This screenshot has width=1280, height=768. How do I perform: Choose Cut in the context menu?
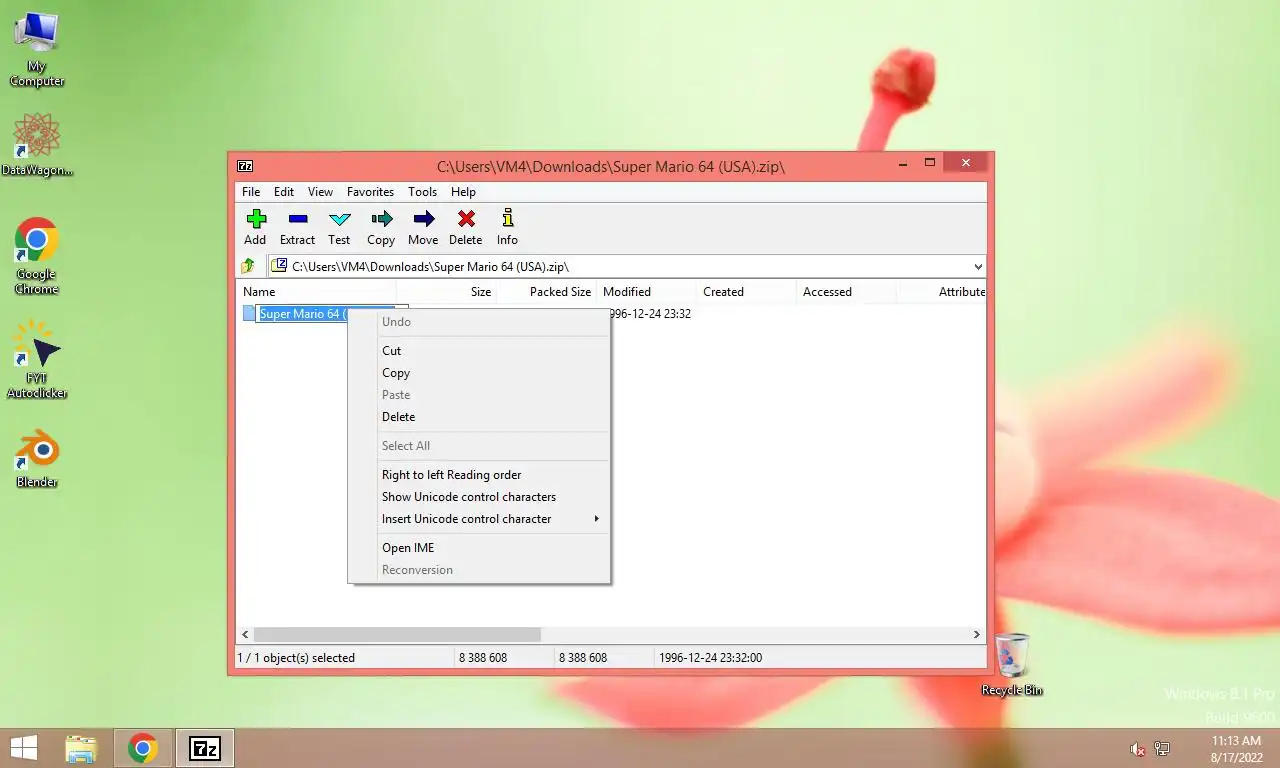[478, 351]
